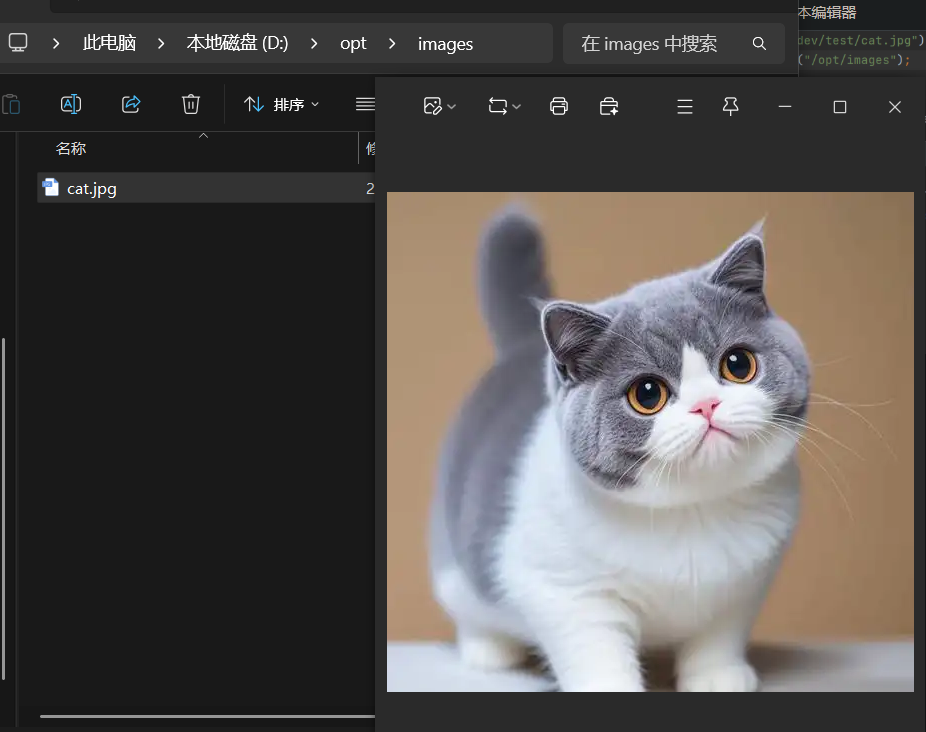The width and height of the screenshot is (926, 732).
Task: Toggle the always-on-top pin in Photos
Action: coord(730,106)
